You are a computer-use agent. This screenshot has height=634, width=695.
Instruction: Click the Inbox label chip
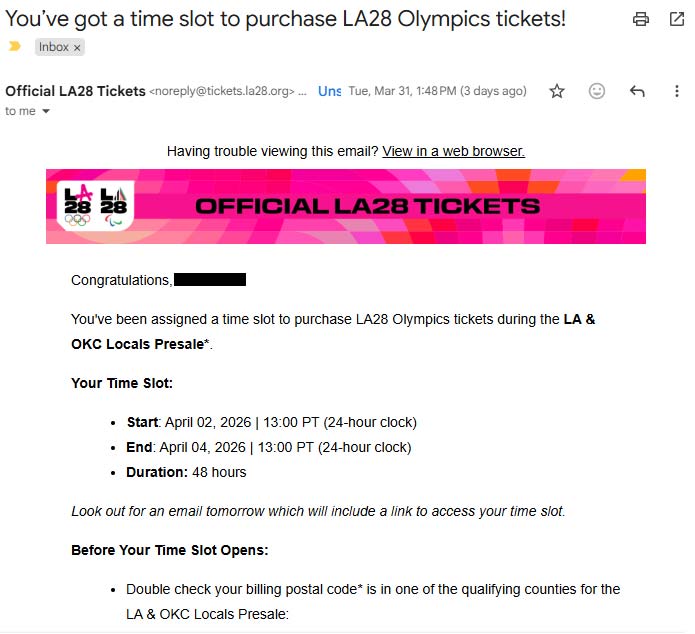point(53,47)
